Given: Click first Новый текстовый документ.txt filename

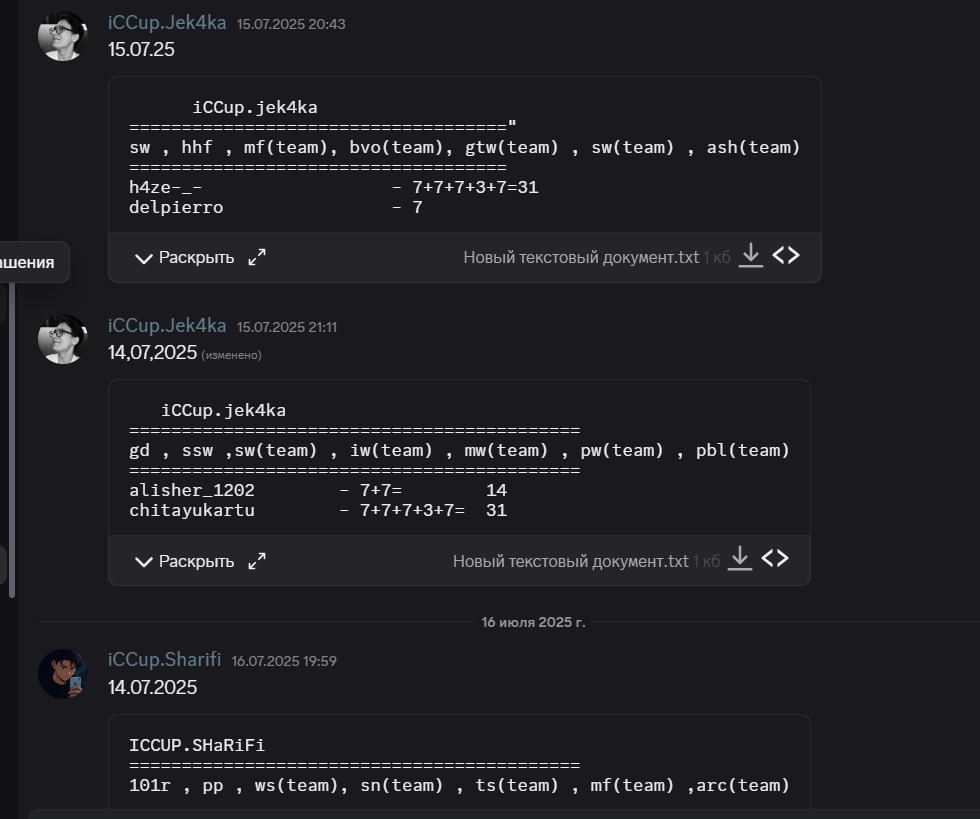Looking at the screenshot, I should pyautogui.click(x=581, y=258).
